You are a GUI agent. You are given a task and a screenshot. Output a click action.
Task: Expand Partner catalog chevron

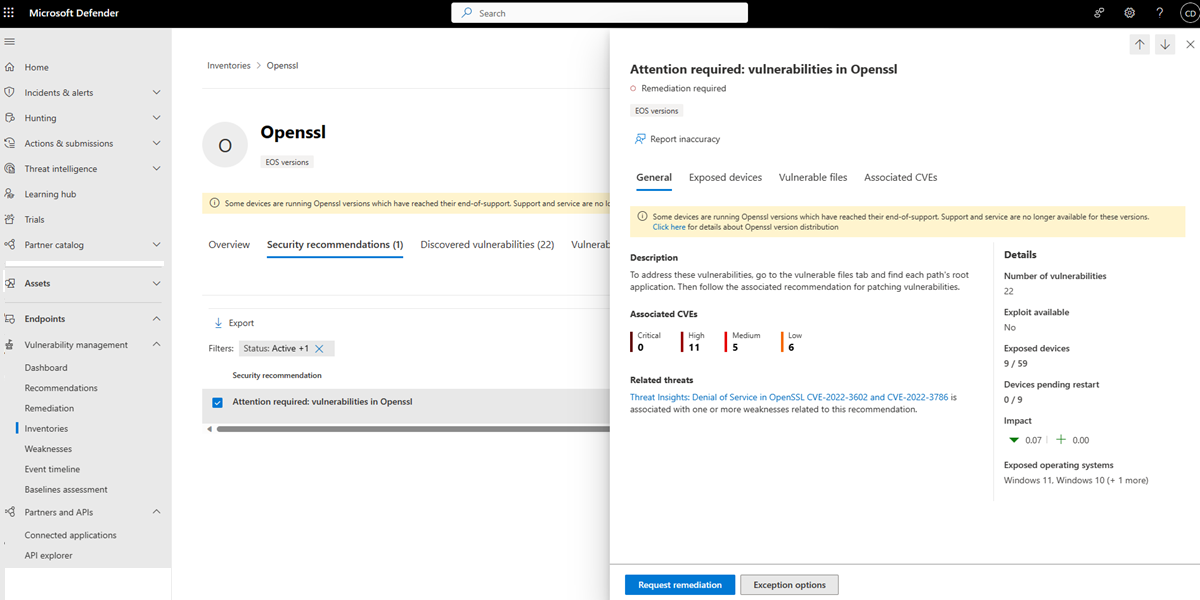(156, 245)
